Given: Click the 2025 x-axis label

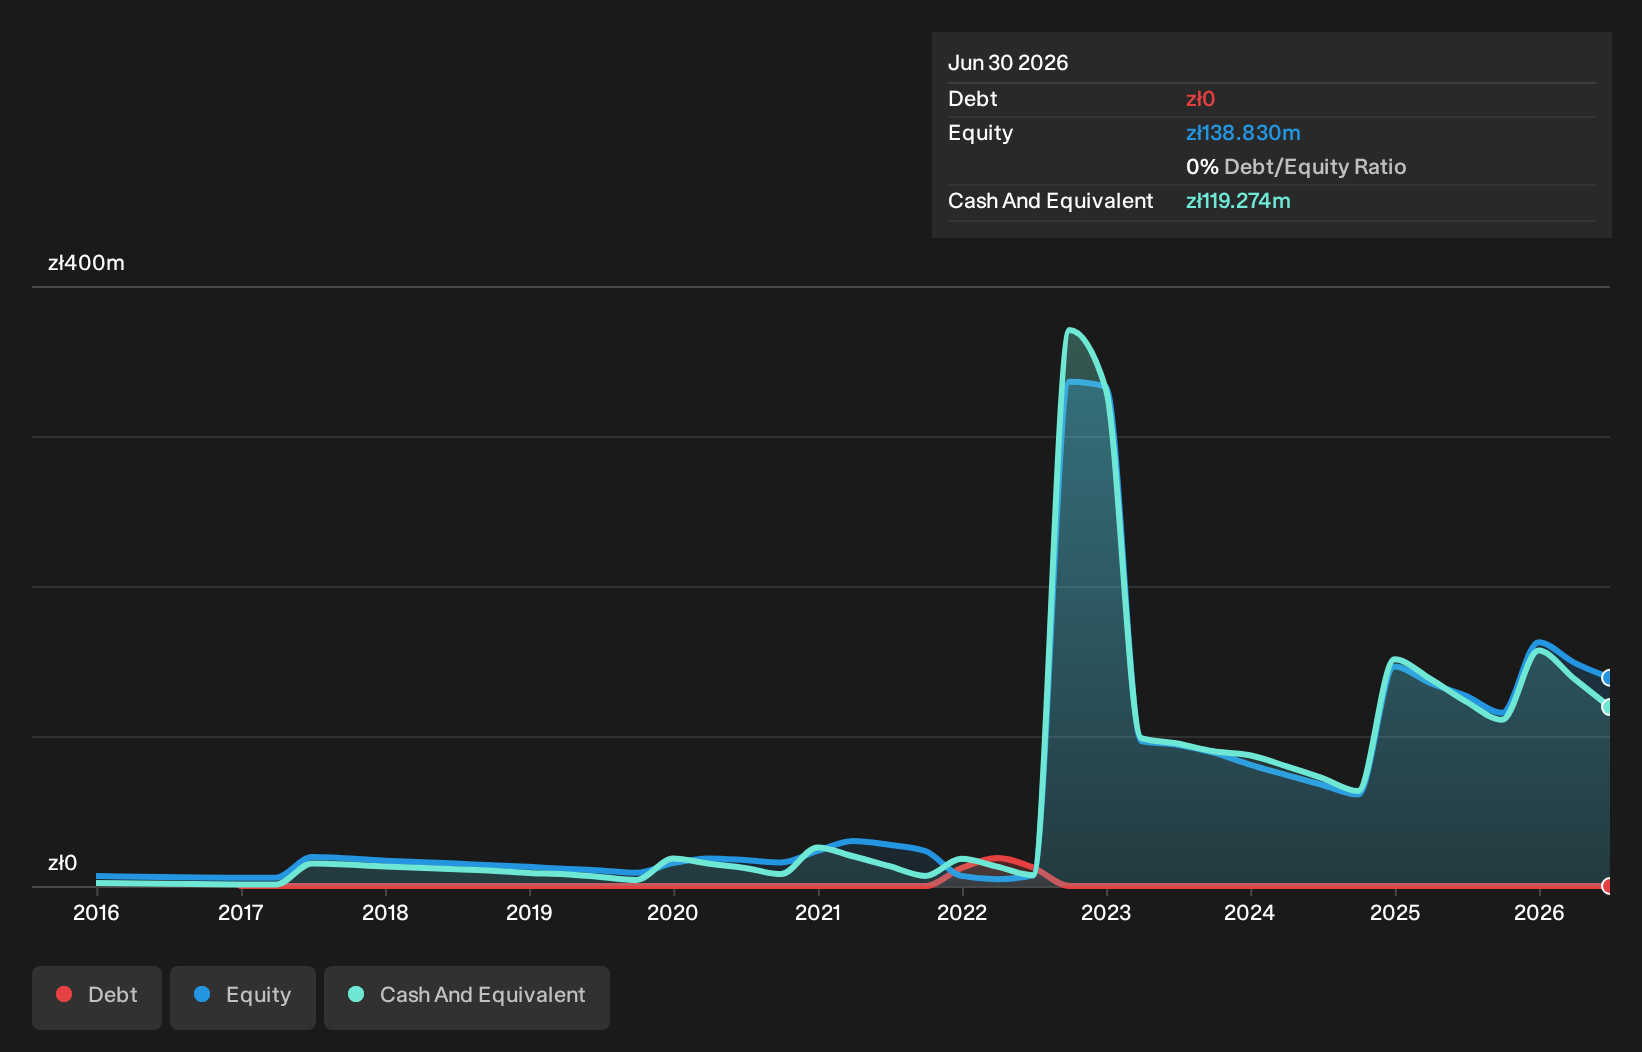Looking at the screenshot, I should click(x=1395, y=913).
